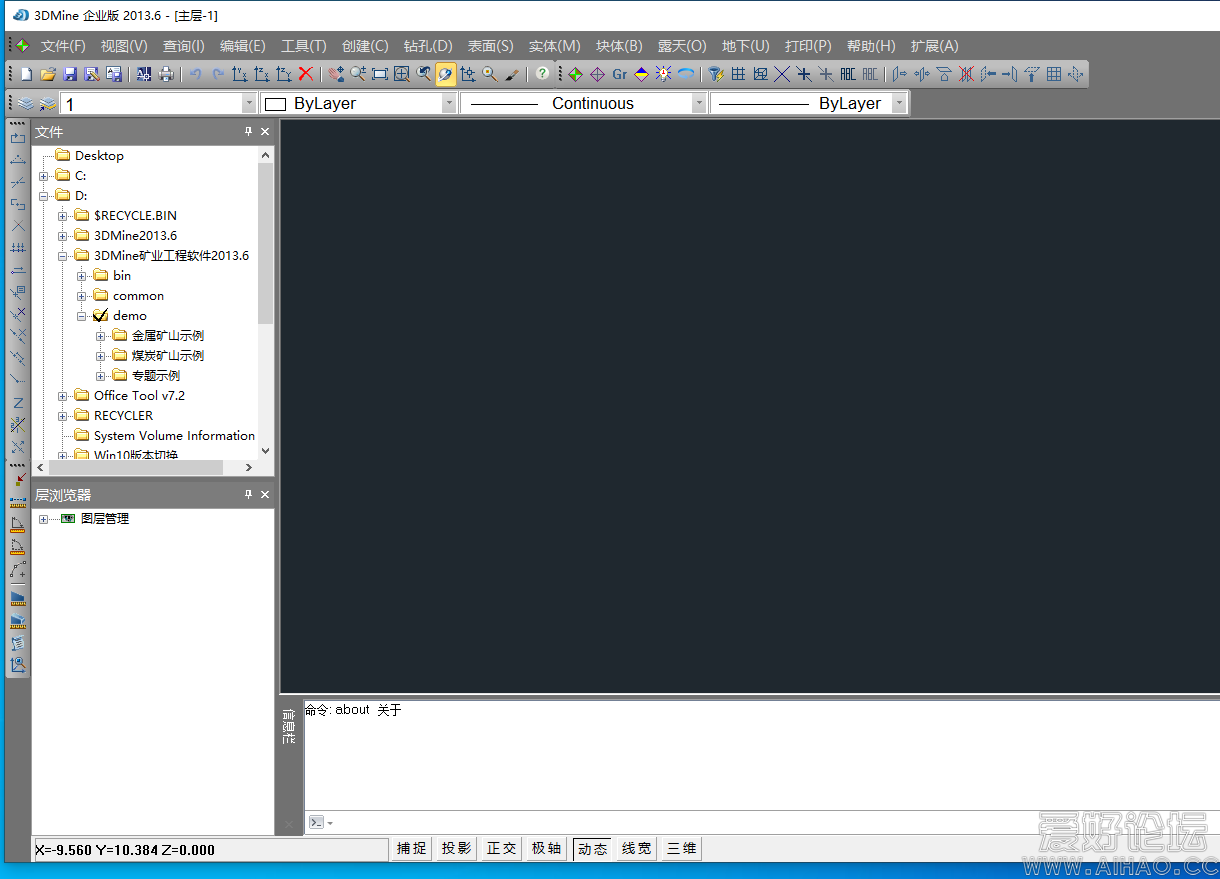Open the layer number dropdown showing 1
This screenshot has height=879, width=1220.
[249, 103]
